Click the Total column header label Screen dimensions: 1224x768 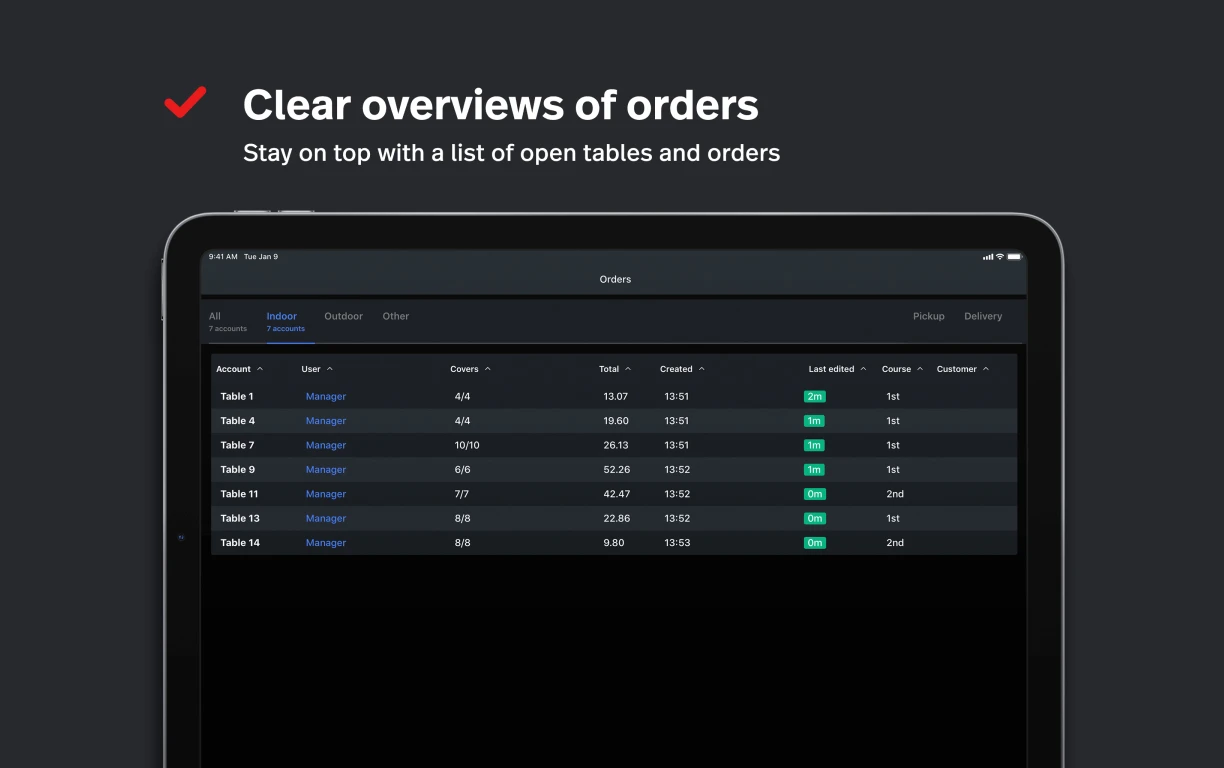pos(609,369)
